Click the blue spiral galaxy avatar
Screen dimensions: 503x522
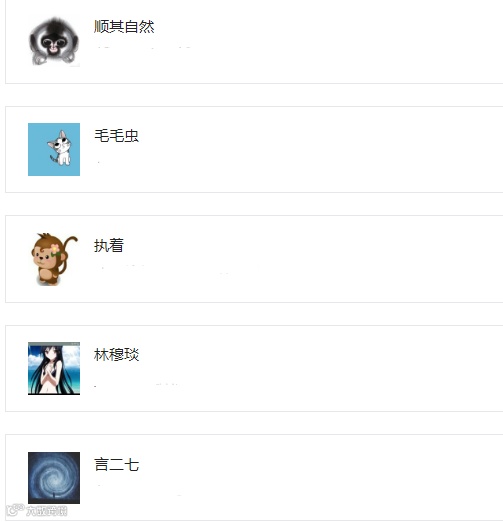point(54,478)
